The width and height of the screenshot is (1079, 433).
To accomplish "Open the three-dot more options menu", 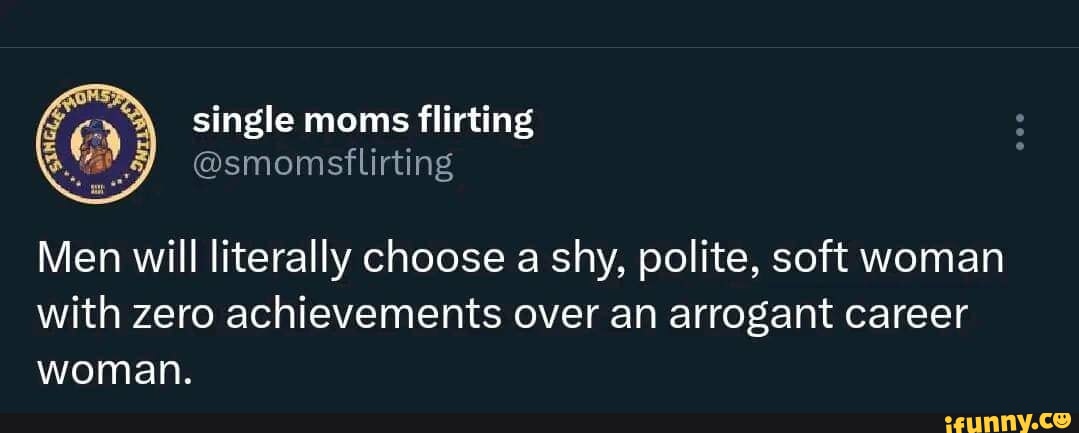I will [x=1019, y=132].
